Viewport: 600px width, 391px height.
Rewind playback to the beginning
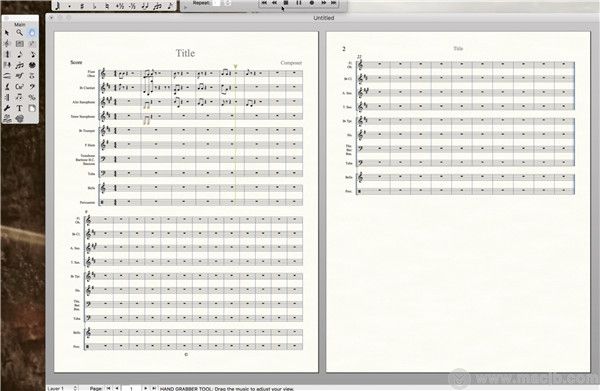pos(264,3)
